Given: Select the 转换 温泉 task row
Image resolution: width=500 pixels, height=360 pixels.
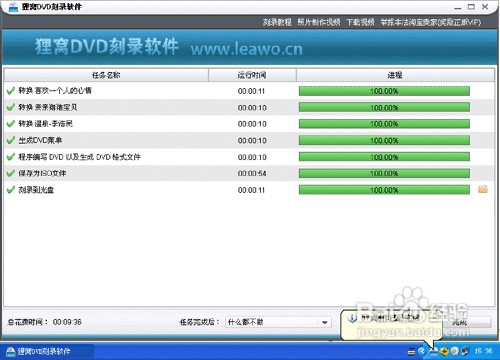Looking at the screenshot, I should (x=249, y=124).
